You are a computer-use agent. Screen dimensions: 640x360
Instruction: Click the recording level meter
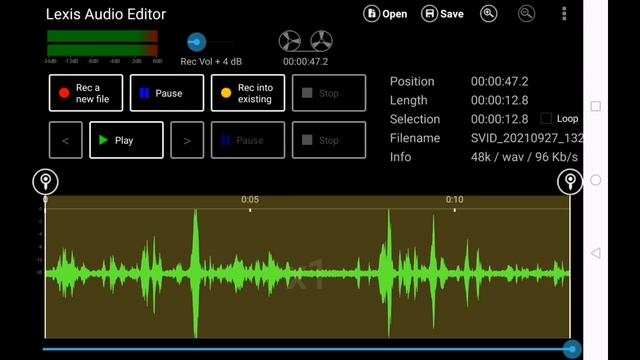[x=102, y=43]
